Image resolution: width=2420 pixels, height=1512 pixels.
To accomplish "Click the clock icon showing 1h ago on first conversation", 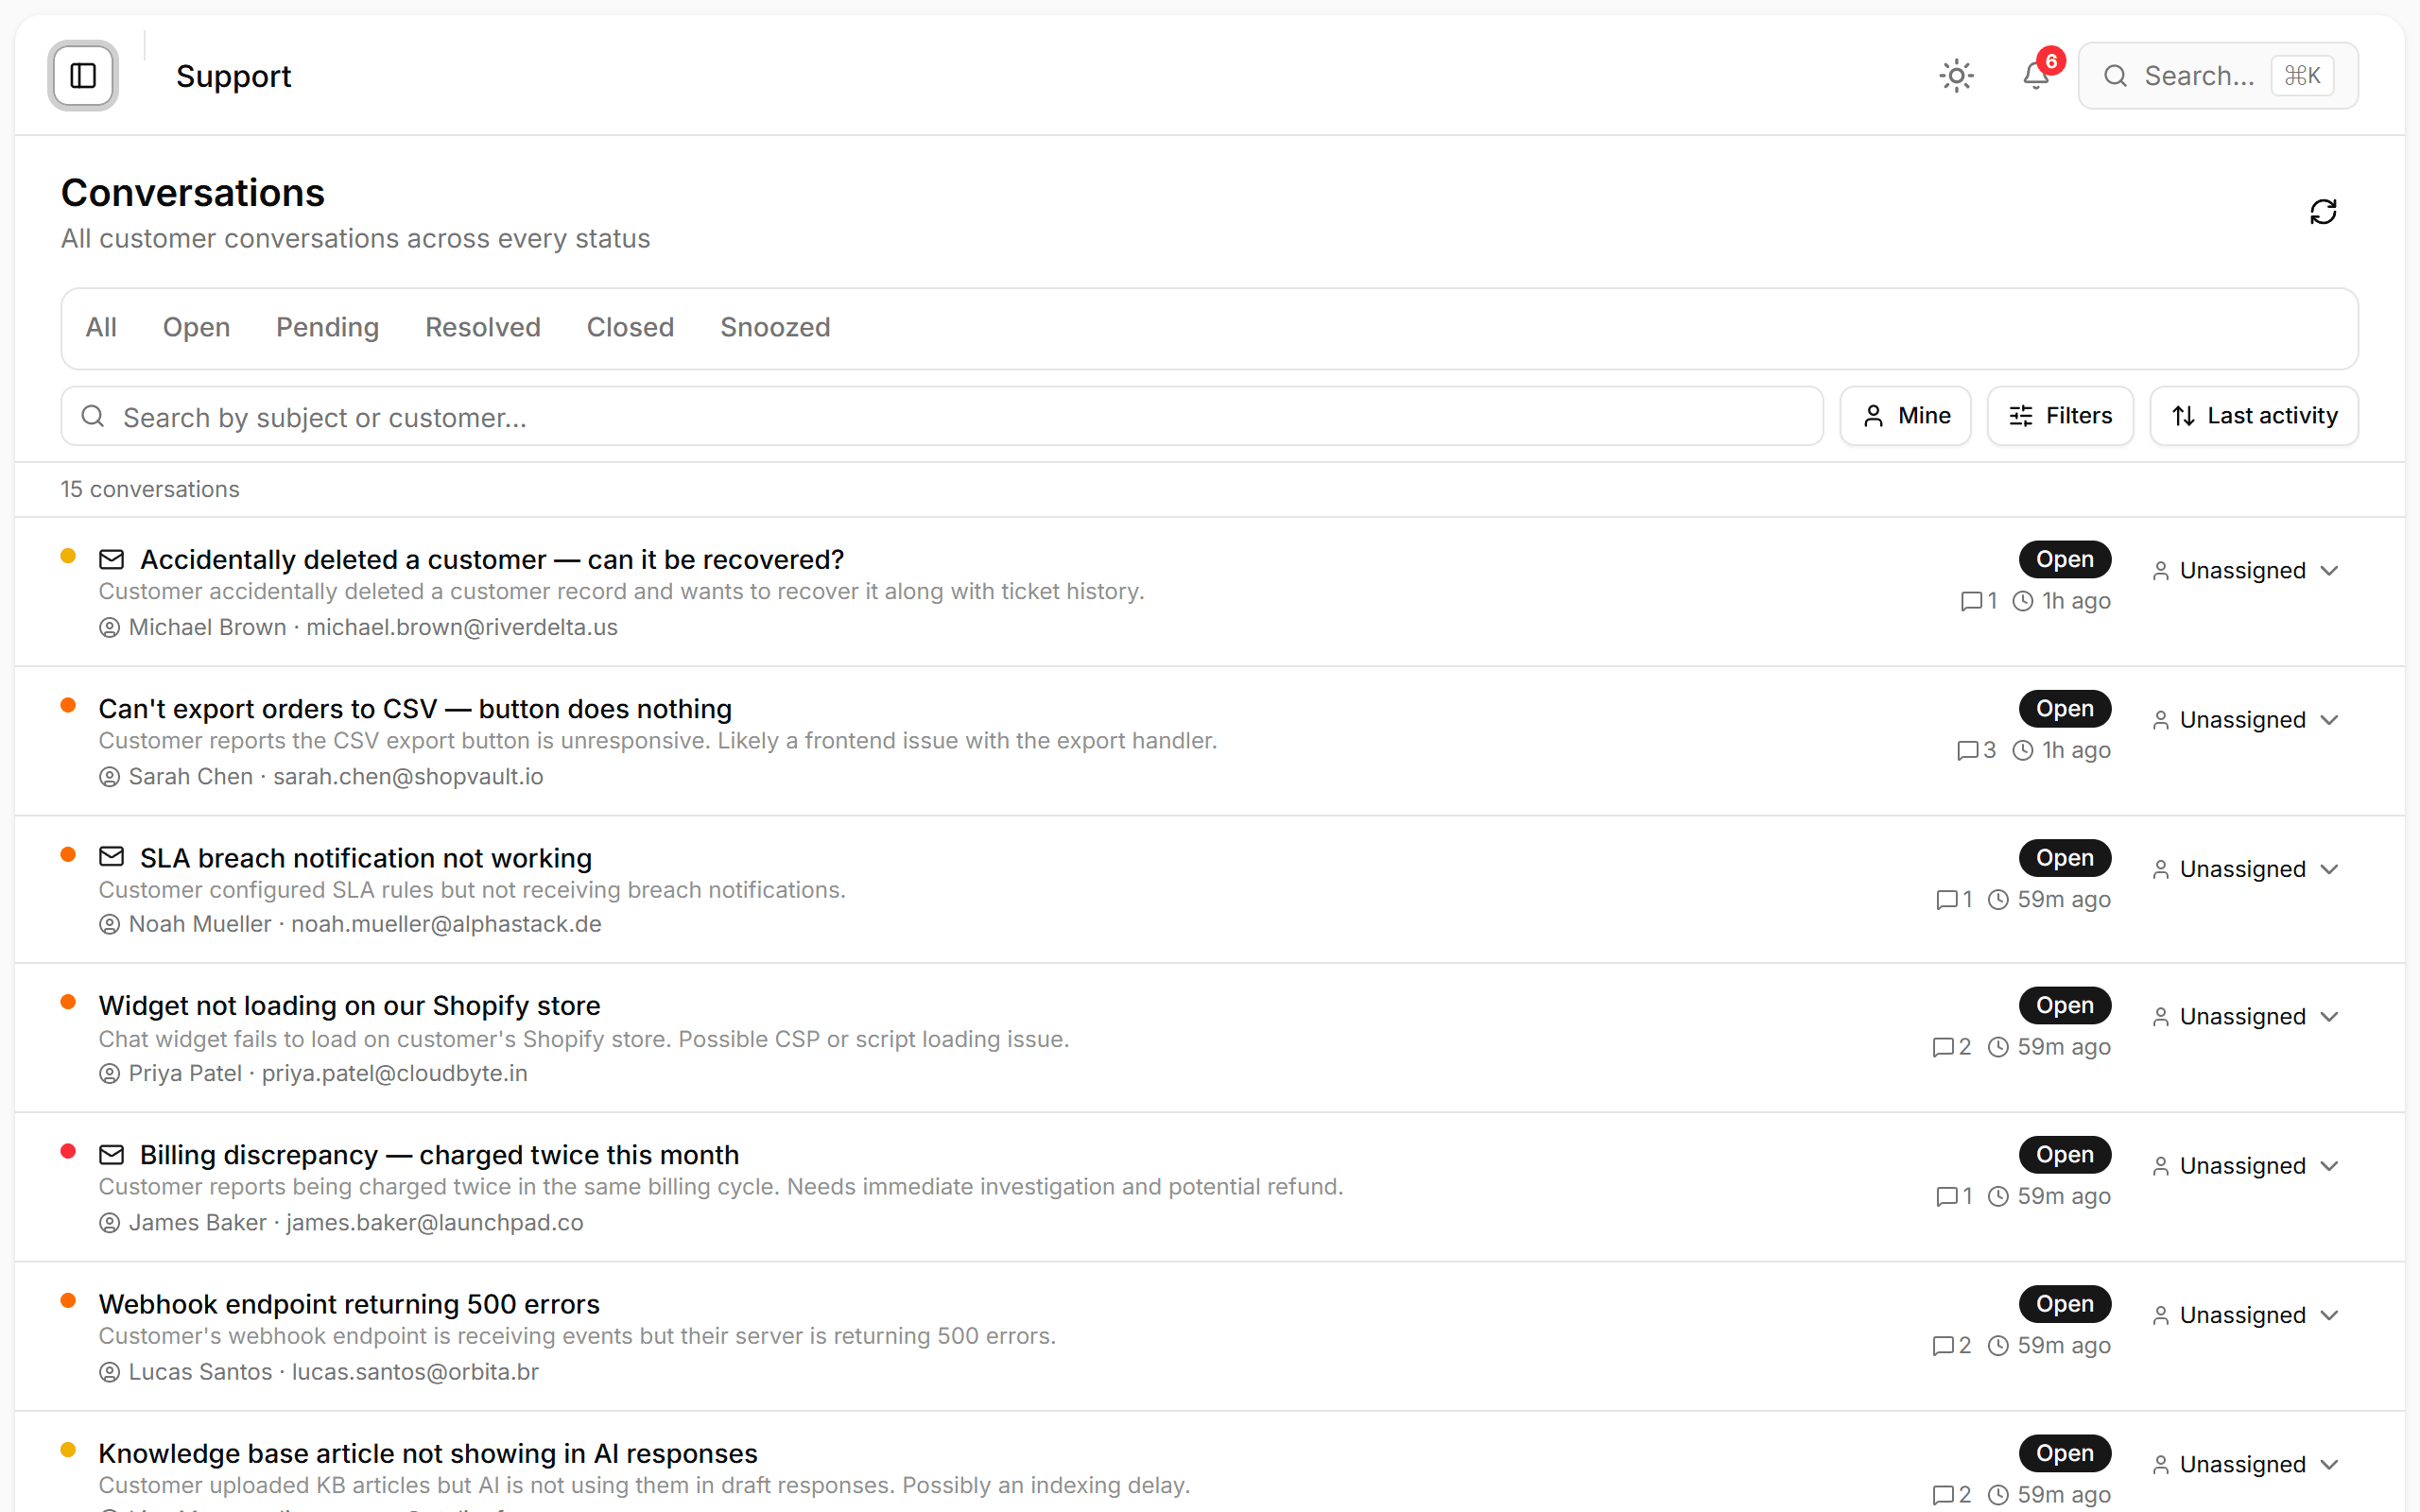I will tap(2024, 601).
